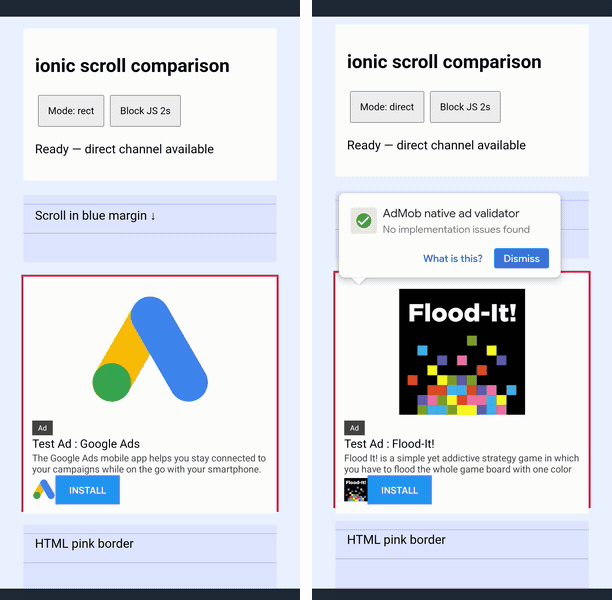Tap the large Google Ads logo image

[150, 349]
